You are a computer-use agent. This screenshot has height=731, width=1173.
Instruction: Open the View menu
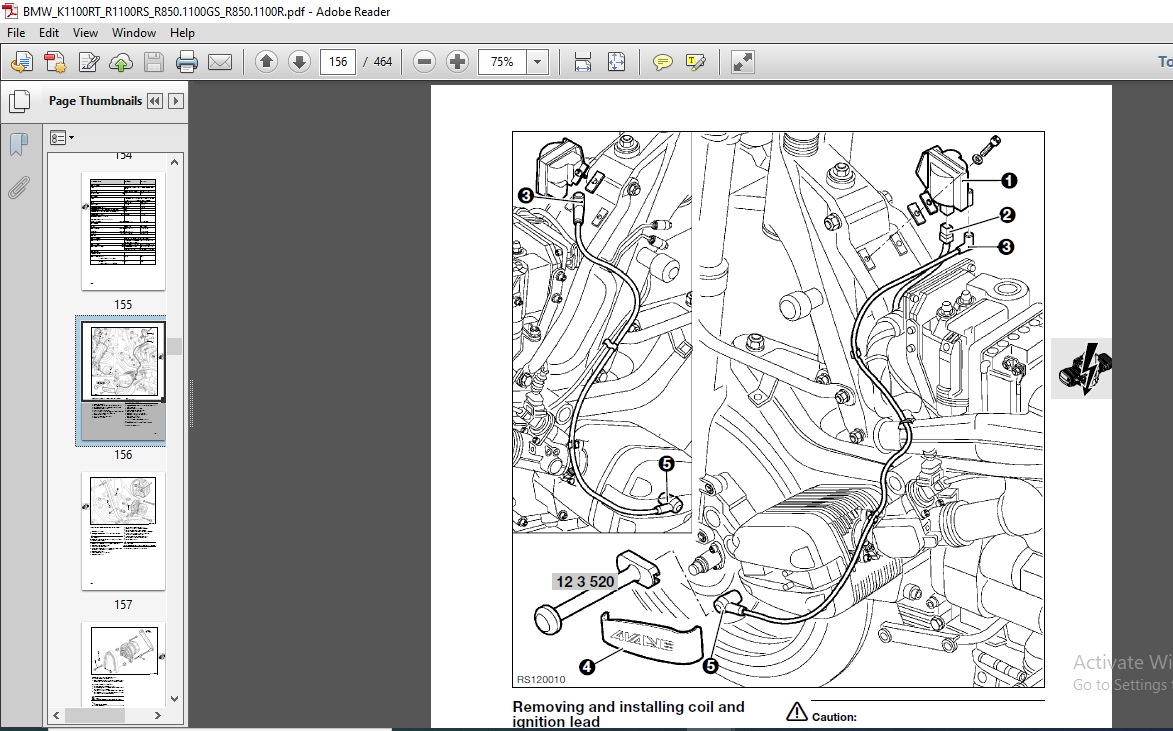tap(85, 33)
